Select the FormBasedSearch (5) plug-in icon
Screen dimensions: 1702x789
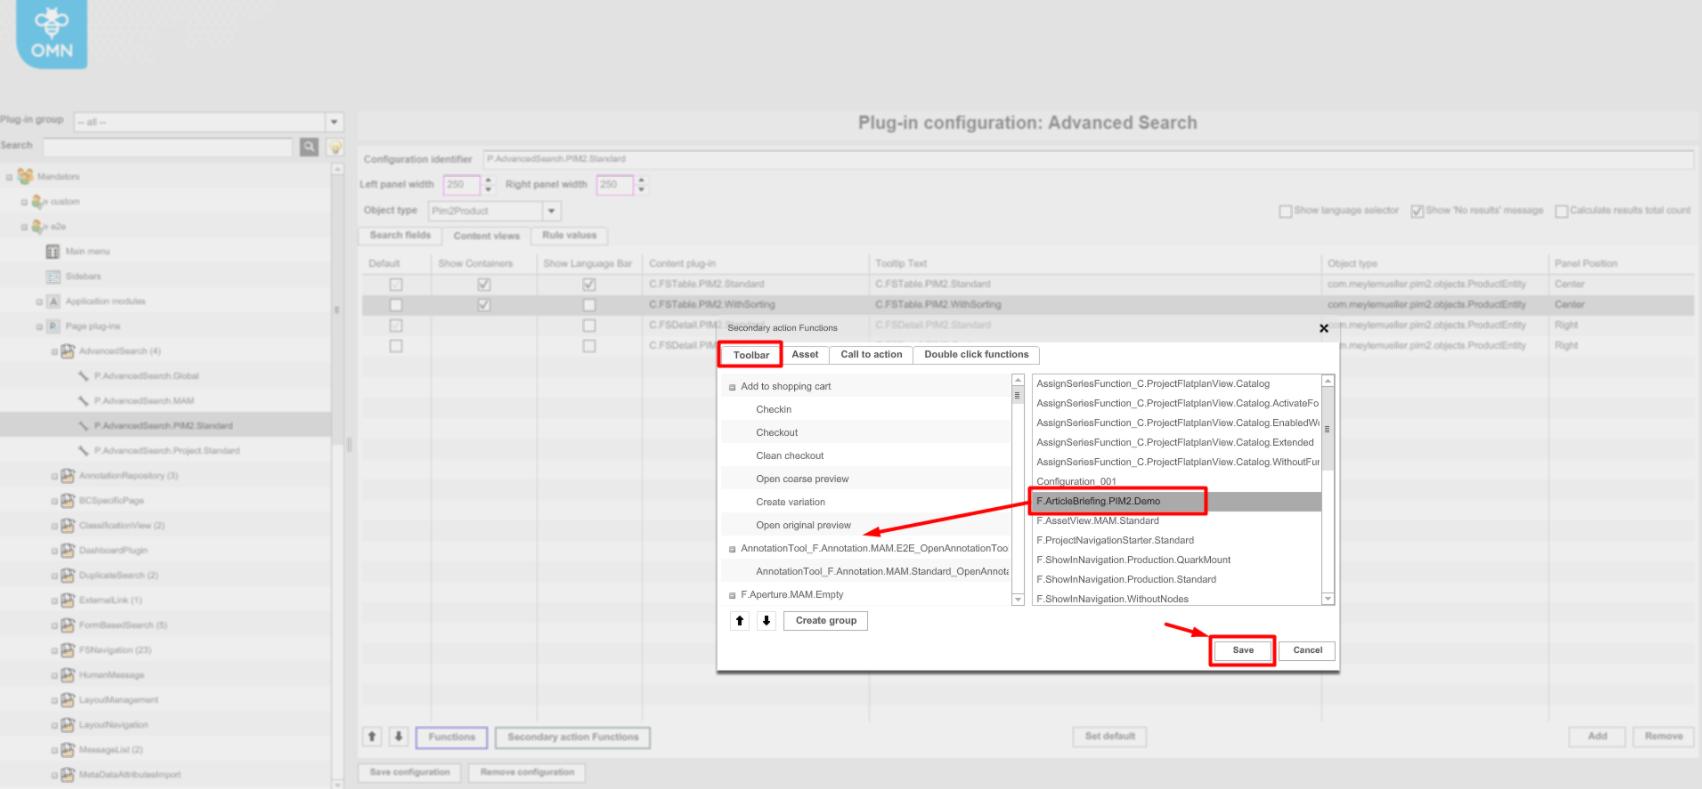coord(68,626)
